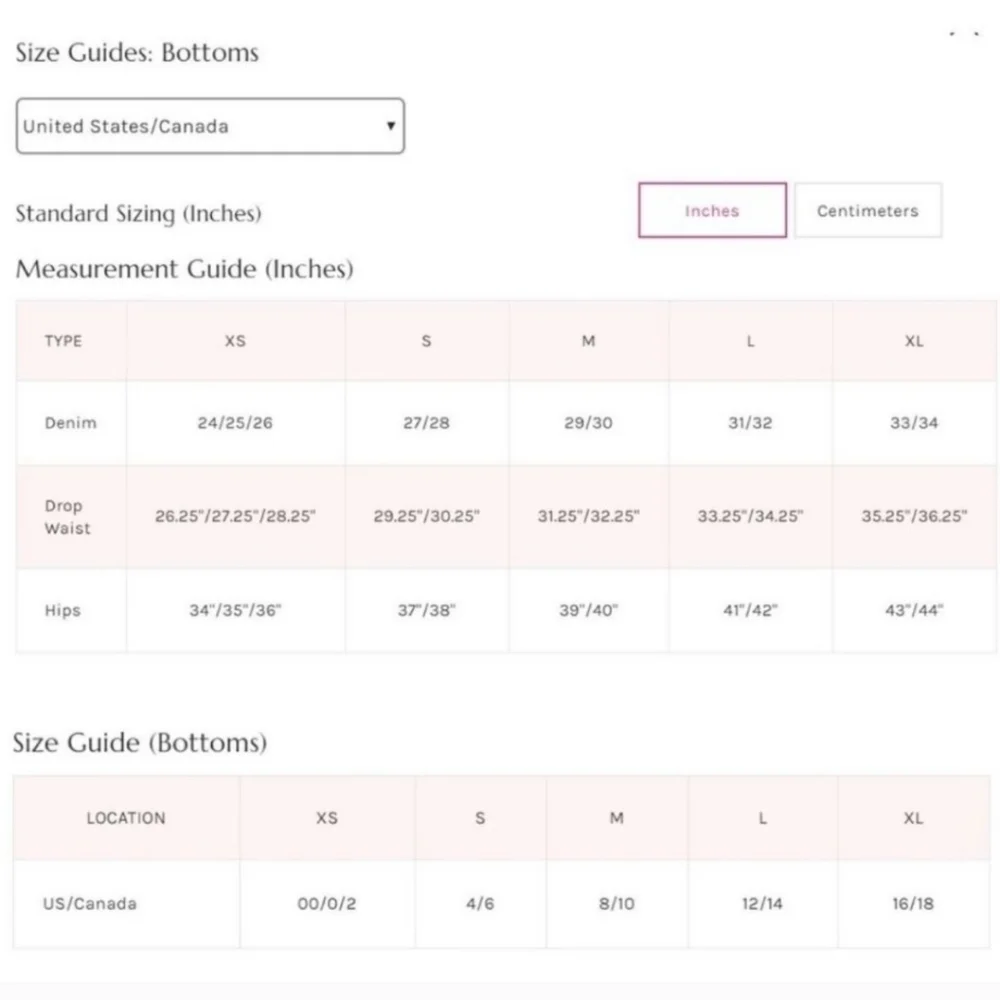
Task: Click the 29/30 denim size cell
Action: (x=588, y=423)
